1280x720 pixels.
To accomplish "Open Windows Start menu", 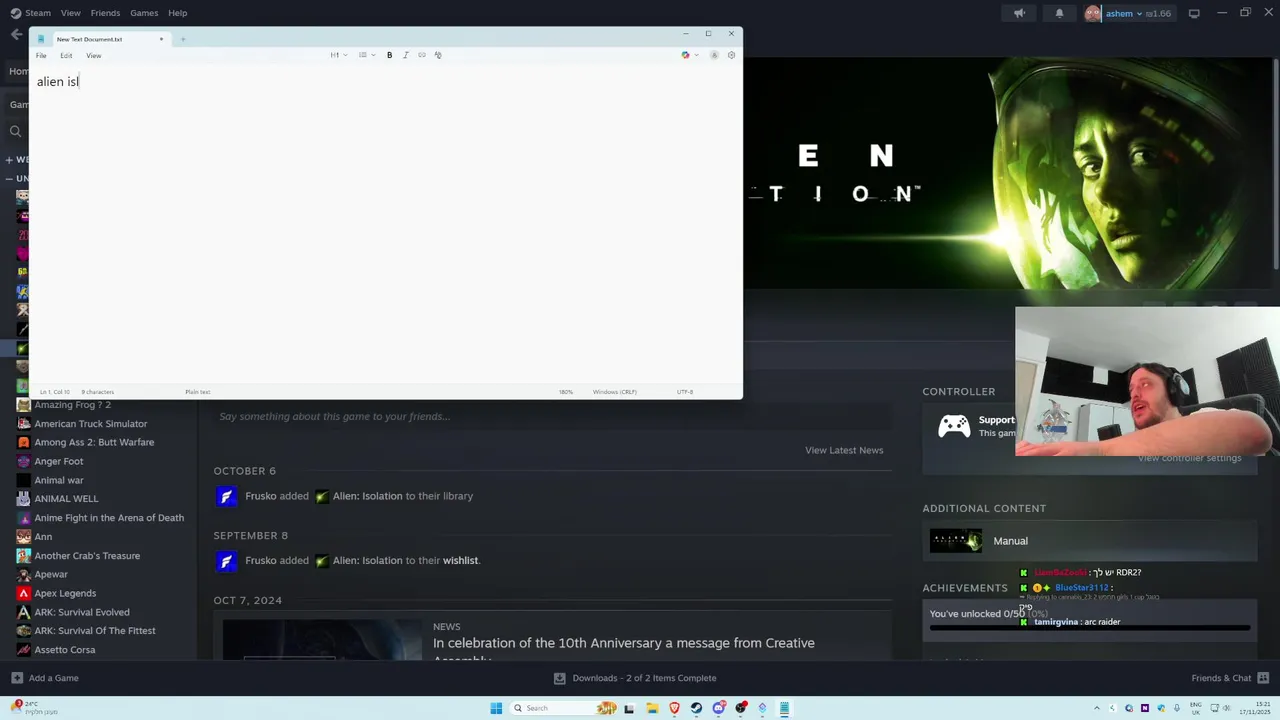I will [496, 708].
